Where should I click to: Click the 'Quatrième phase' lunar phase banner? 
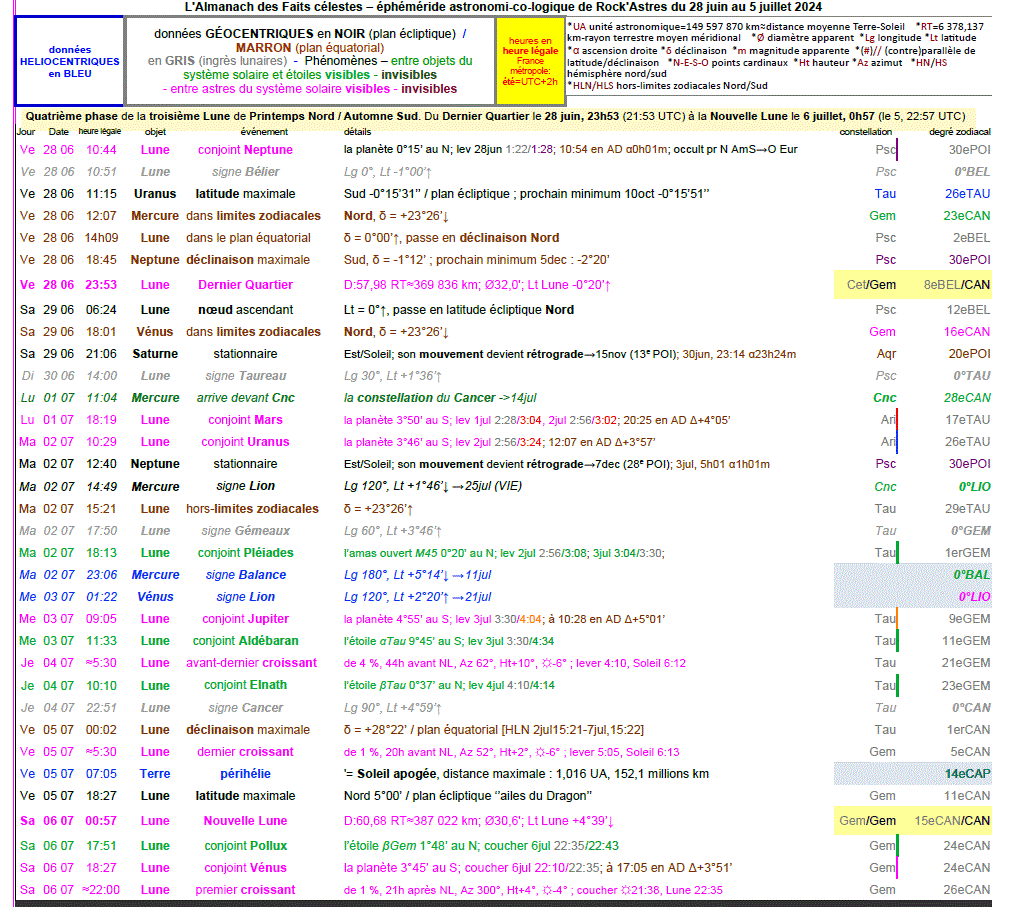coord(495,116)
